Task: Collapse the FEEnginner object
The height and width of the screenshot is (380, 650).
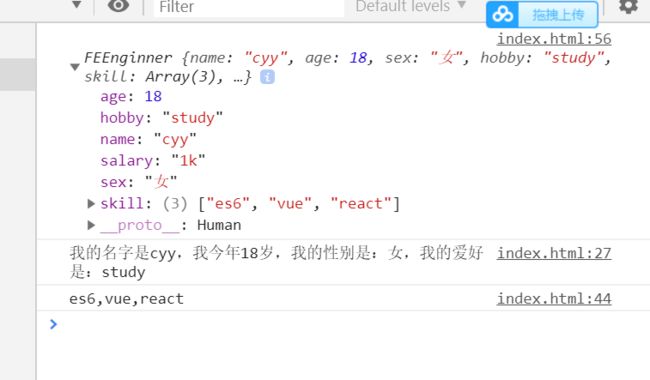Action: click(x=75, y=67)
